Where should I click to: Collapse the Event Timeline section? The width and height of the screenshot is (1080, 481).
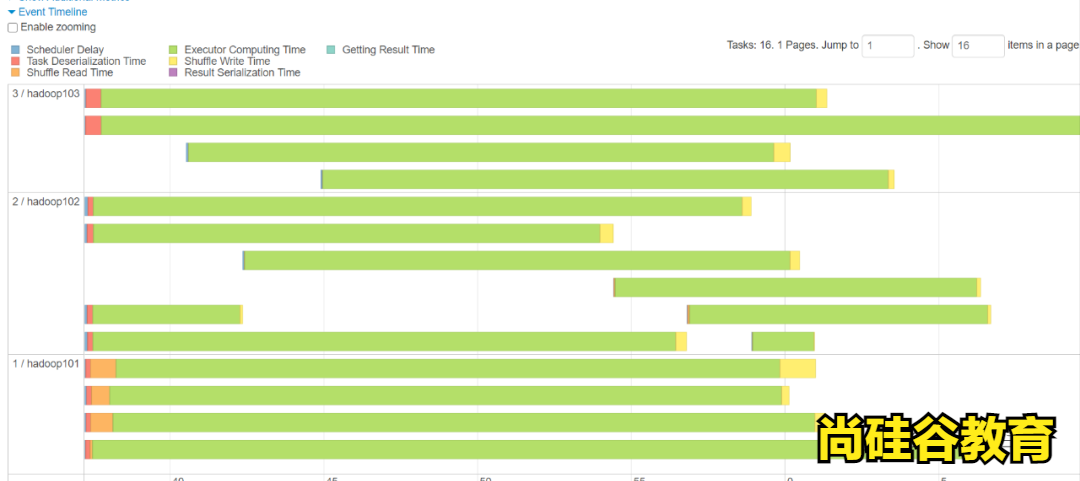click(12, 12)
